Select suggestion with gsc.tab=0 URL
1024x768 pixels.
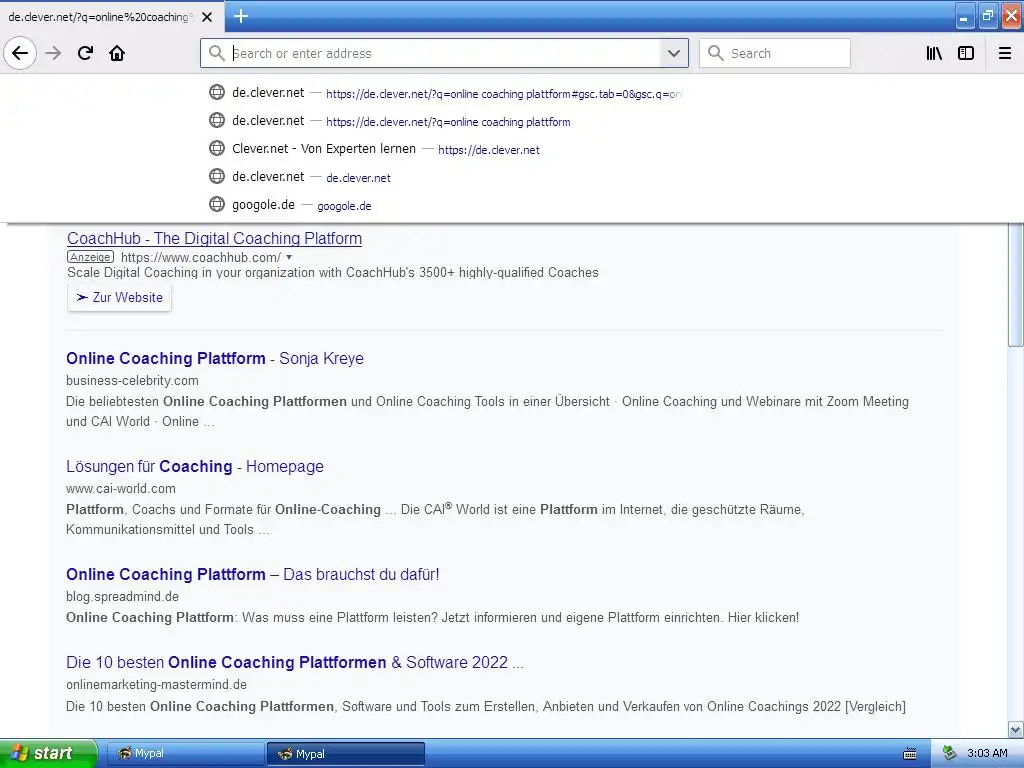(x=445, y=93)
